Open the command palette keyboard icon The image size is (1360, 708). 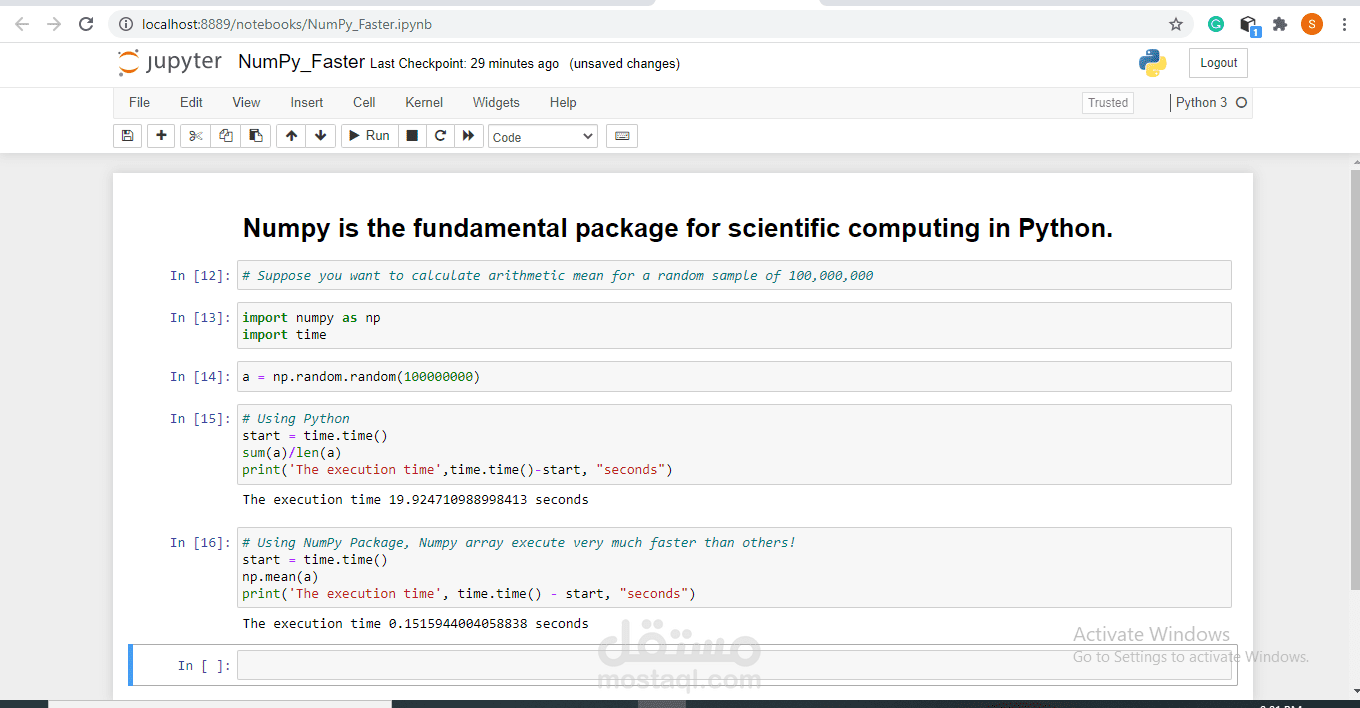click(x=622, y=136)
